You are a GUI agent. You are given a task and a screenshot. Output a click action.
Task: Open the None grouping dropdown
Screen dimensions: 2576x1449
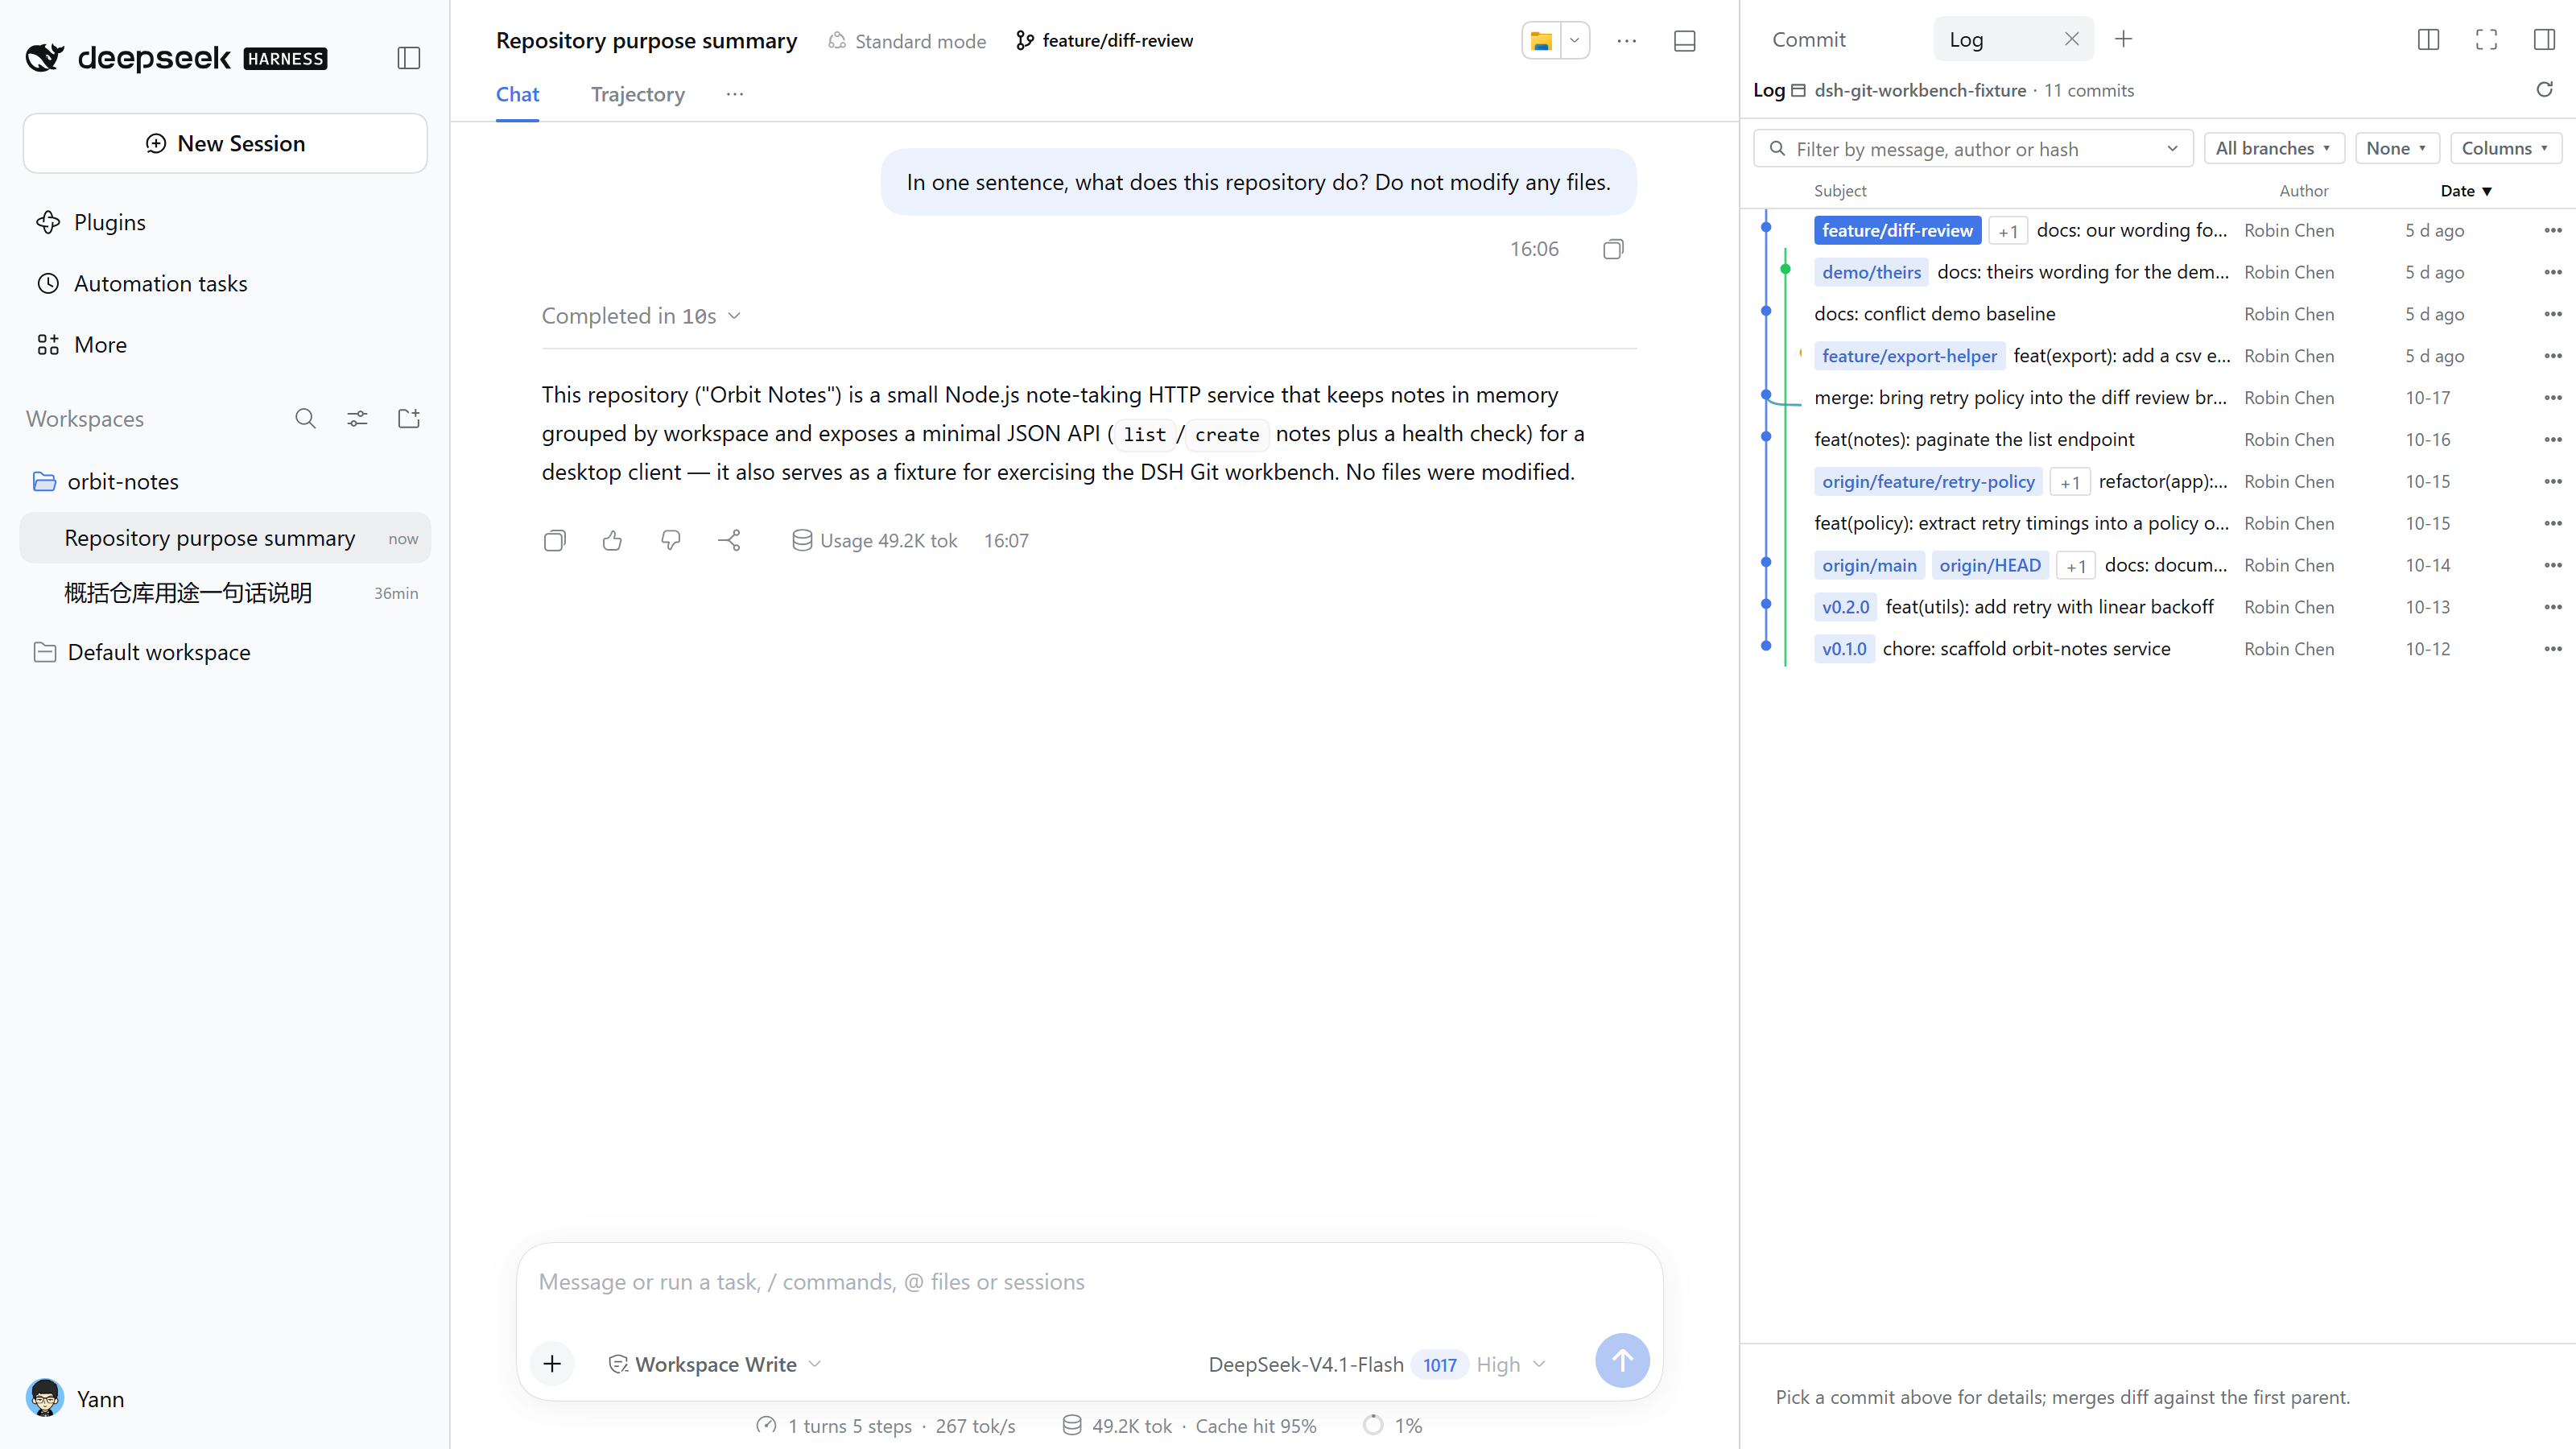pyautogui.click(x=2397, y=148)
